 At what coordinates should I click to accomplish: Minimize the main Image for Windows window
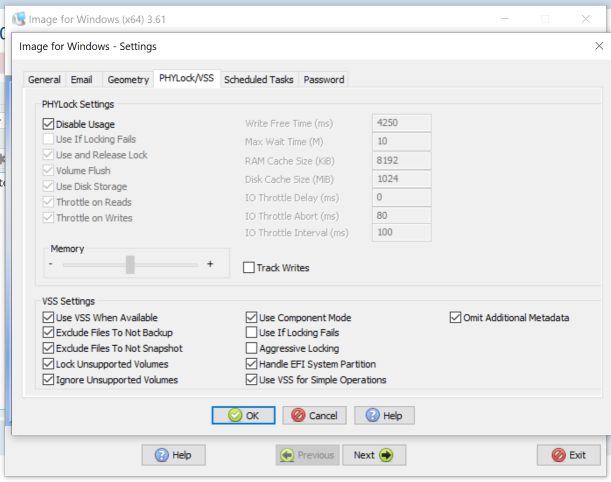(505, 19)
